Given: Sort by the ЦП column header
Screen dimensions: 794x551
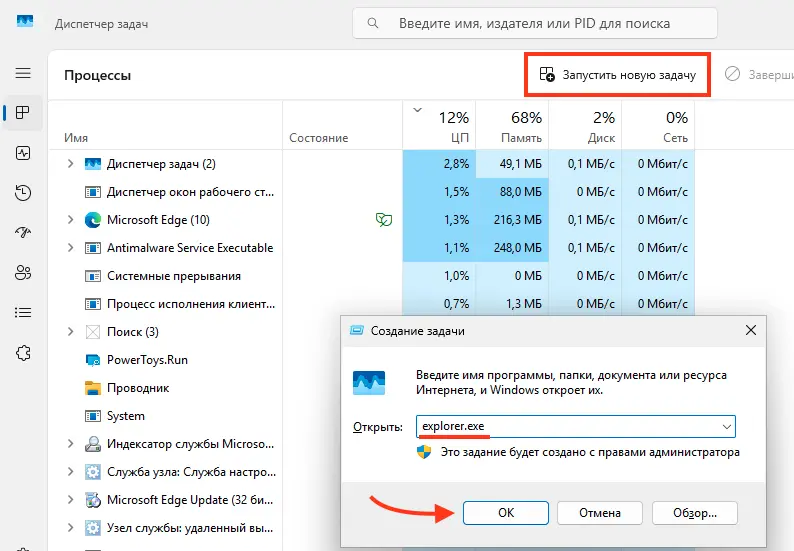Looking at the screenshot, I should (x=439, y=125).
